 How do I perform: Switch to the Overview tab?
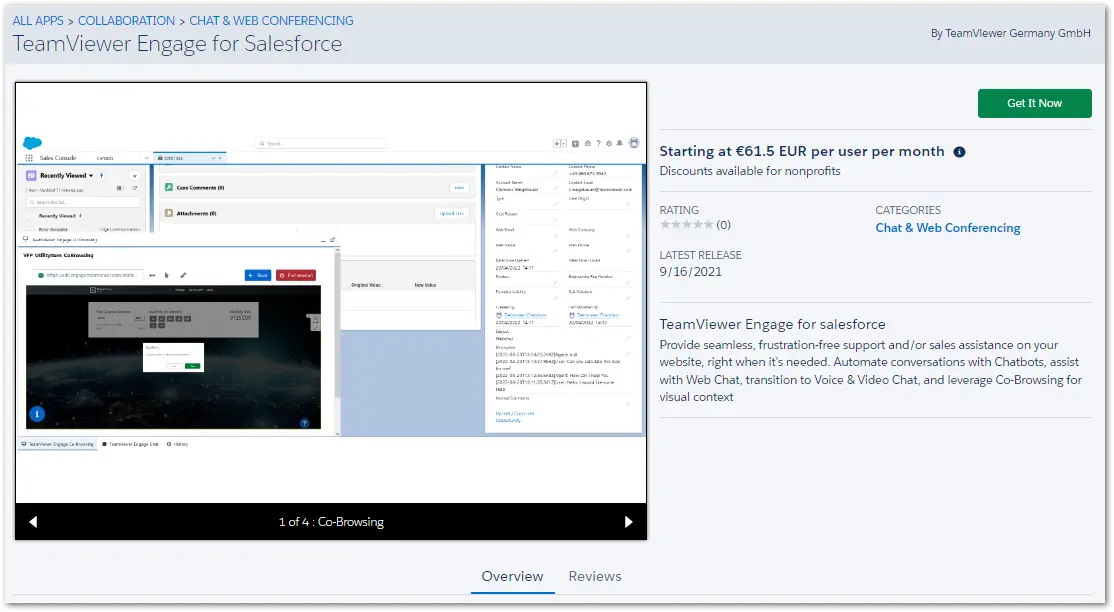(x=512, y=576)
